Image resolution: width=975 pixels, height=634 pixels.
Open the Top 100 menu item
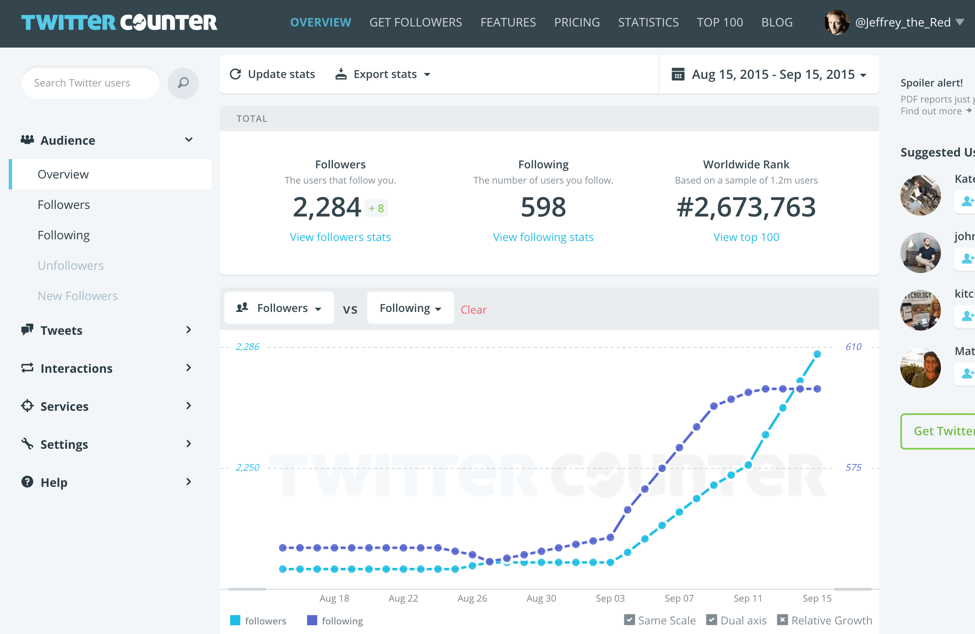click(719, 22)
